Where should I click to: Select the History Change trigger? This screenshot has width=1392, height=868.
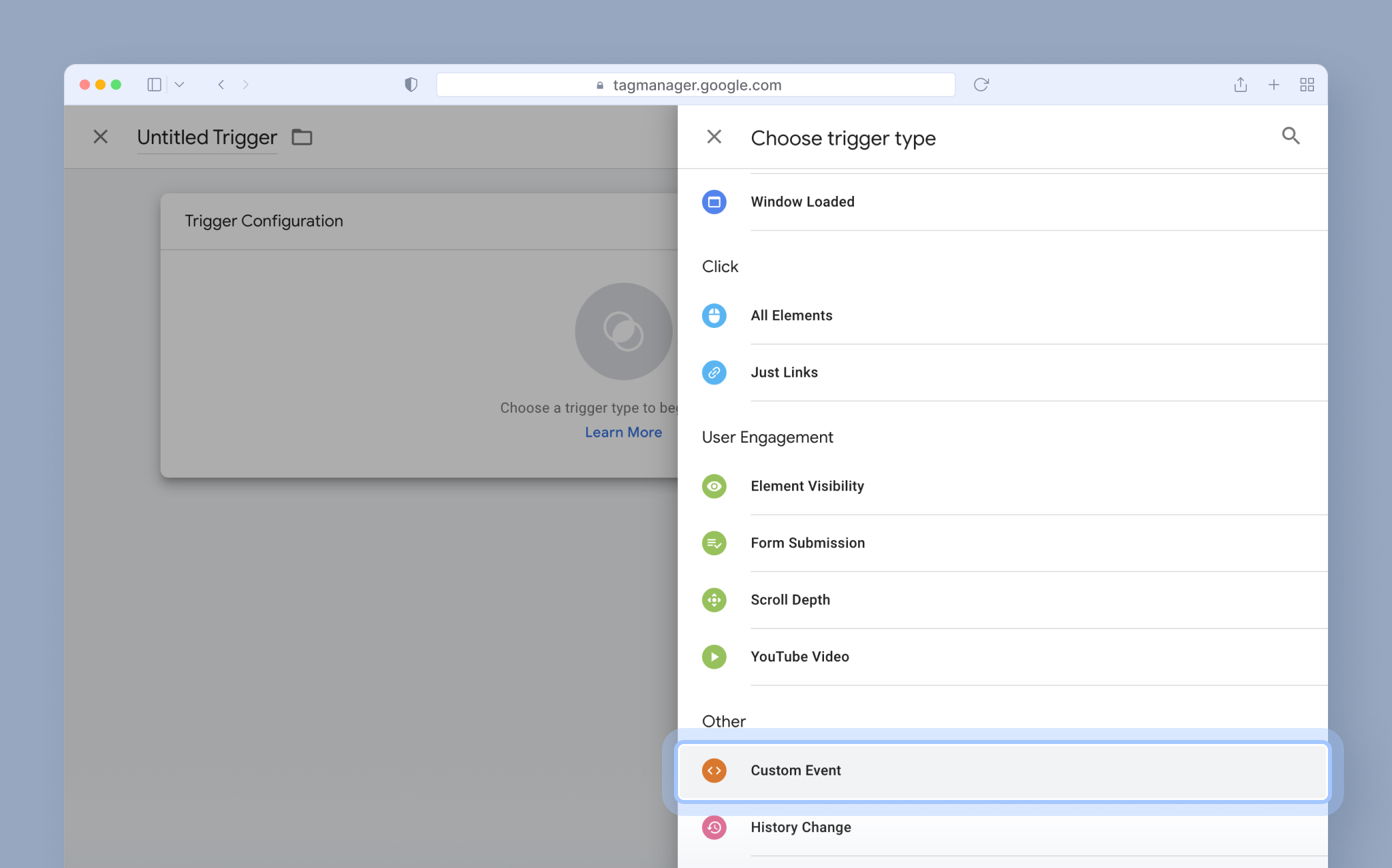click(x=800, y=827)
